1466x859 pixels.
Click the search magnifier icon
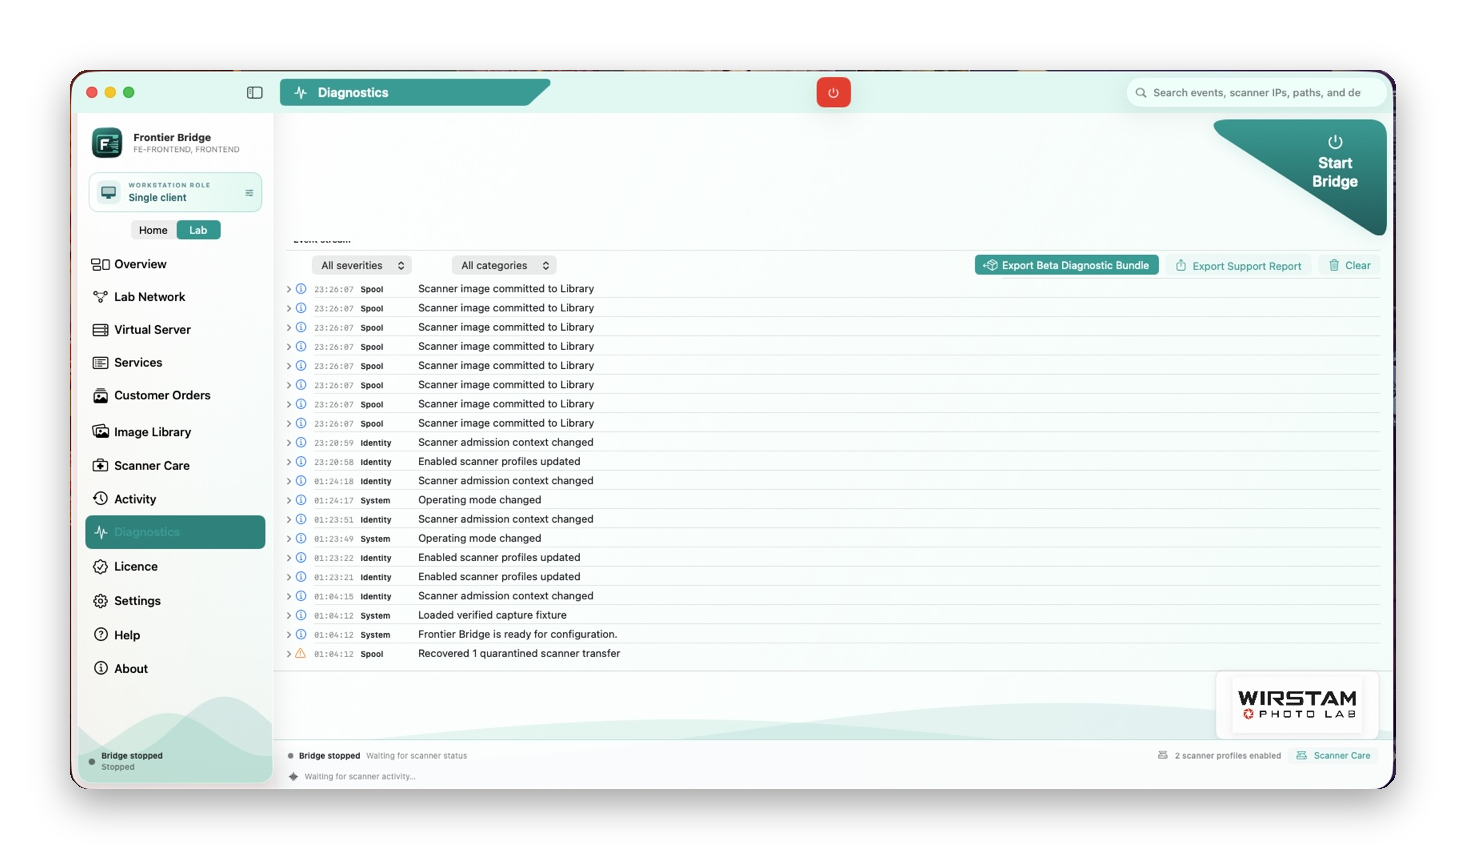[1141, 93]
